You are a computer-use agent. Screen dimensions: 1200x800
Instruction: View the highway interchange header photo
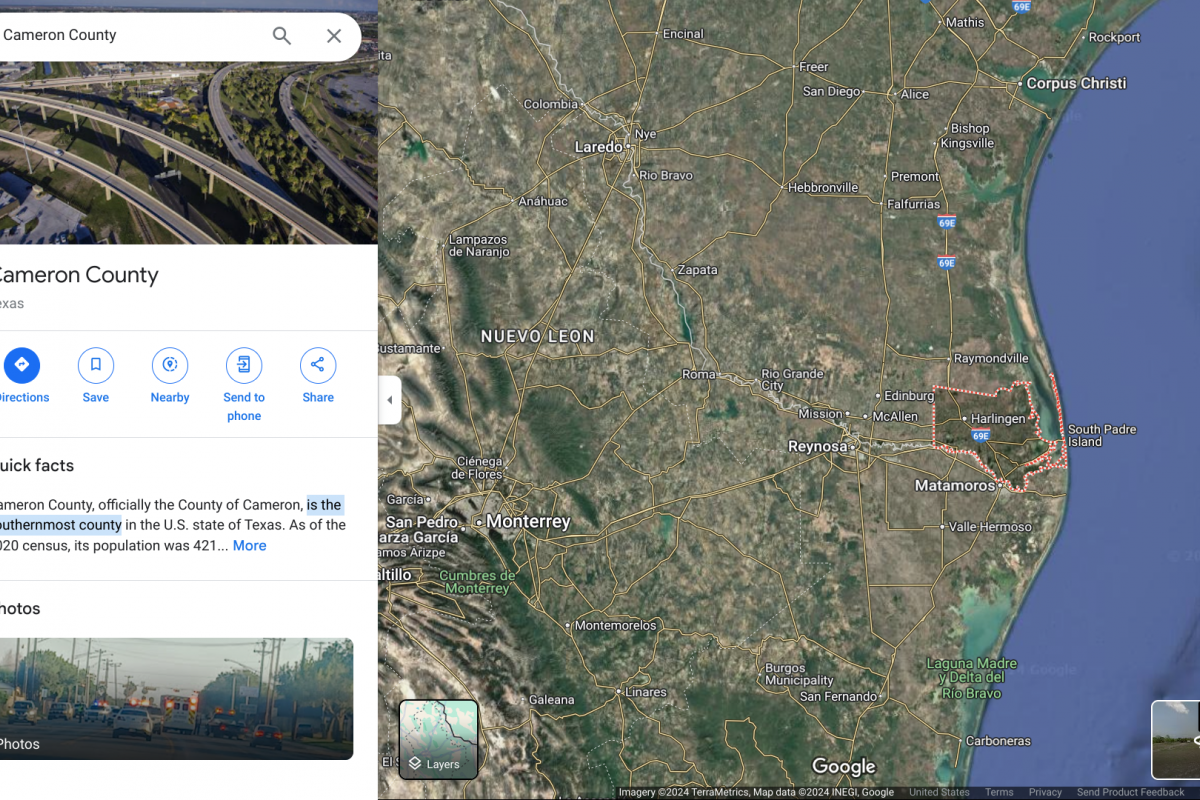point(189,153)
